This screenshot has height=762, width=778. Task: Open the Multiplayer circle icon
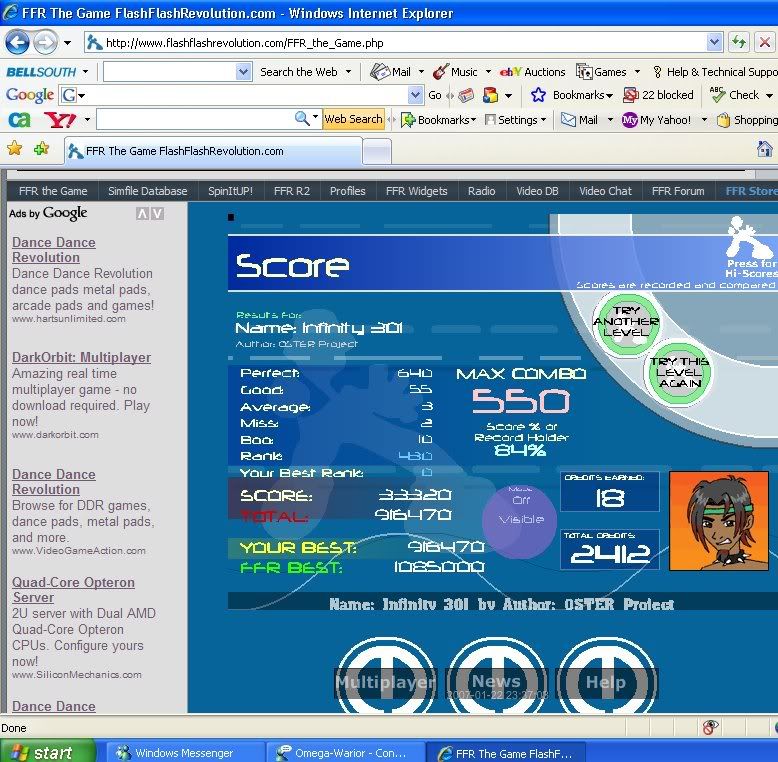385,680
